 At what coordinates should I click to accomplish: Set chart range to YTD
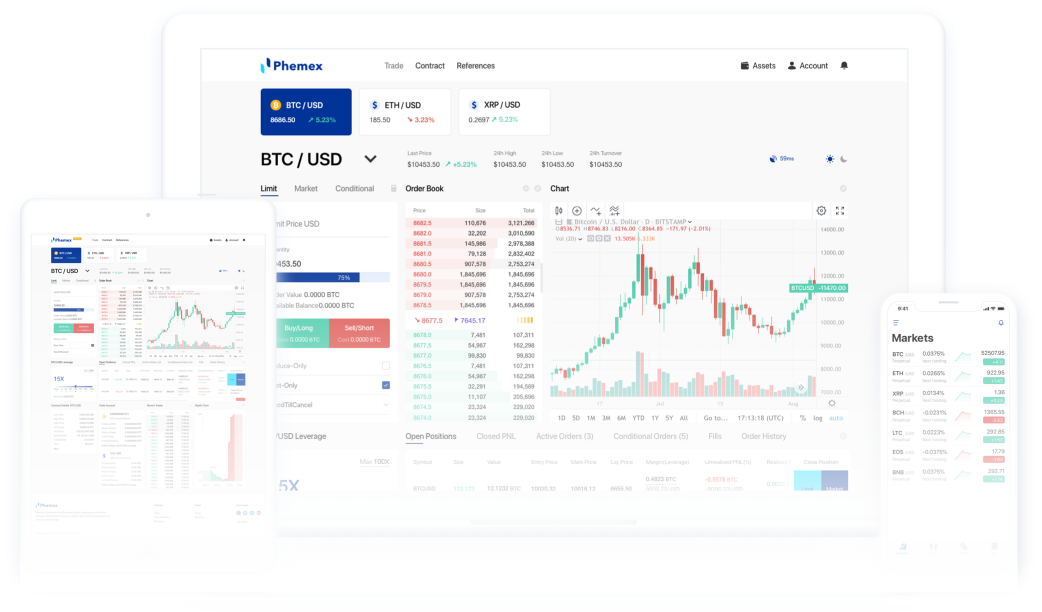(x=638, y=418)
